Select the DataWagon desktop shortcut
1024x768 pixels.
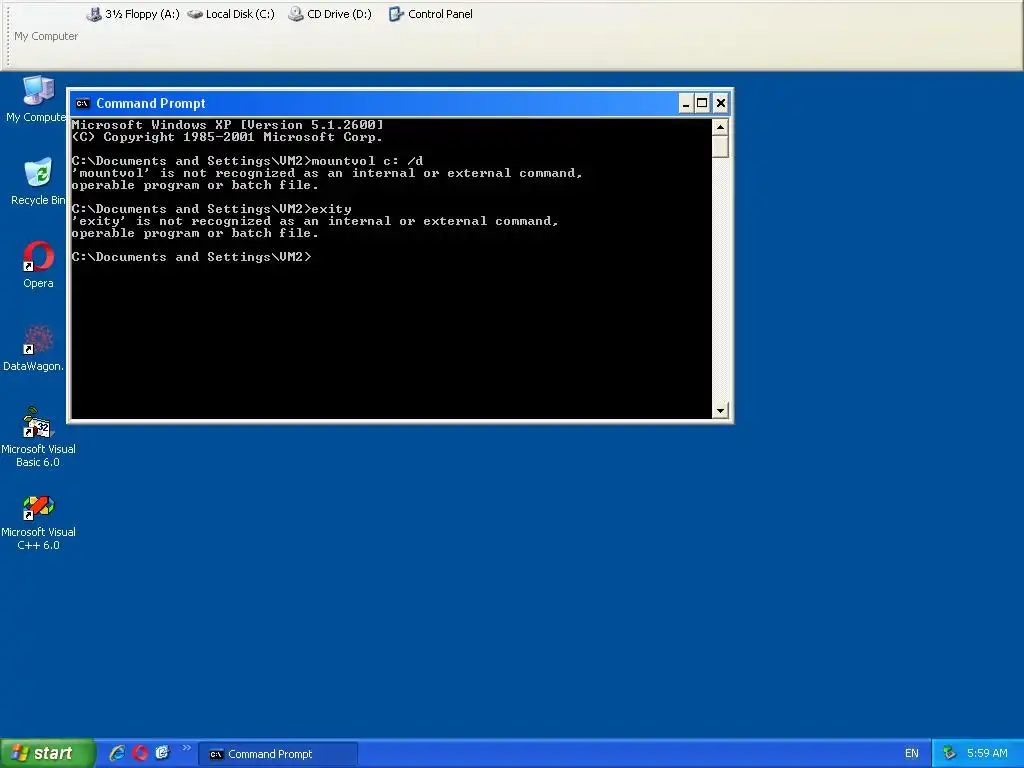(34, 347)
